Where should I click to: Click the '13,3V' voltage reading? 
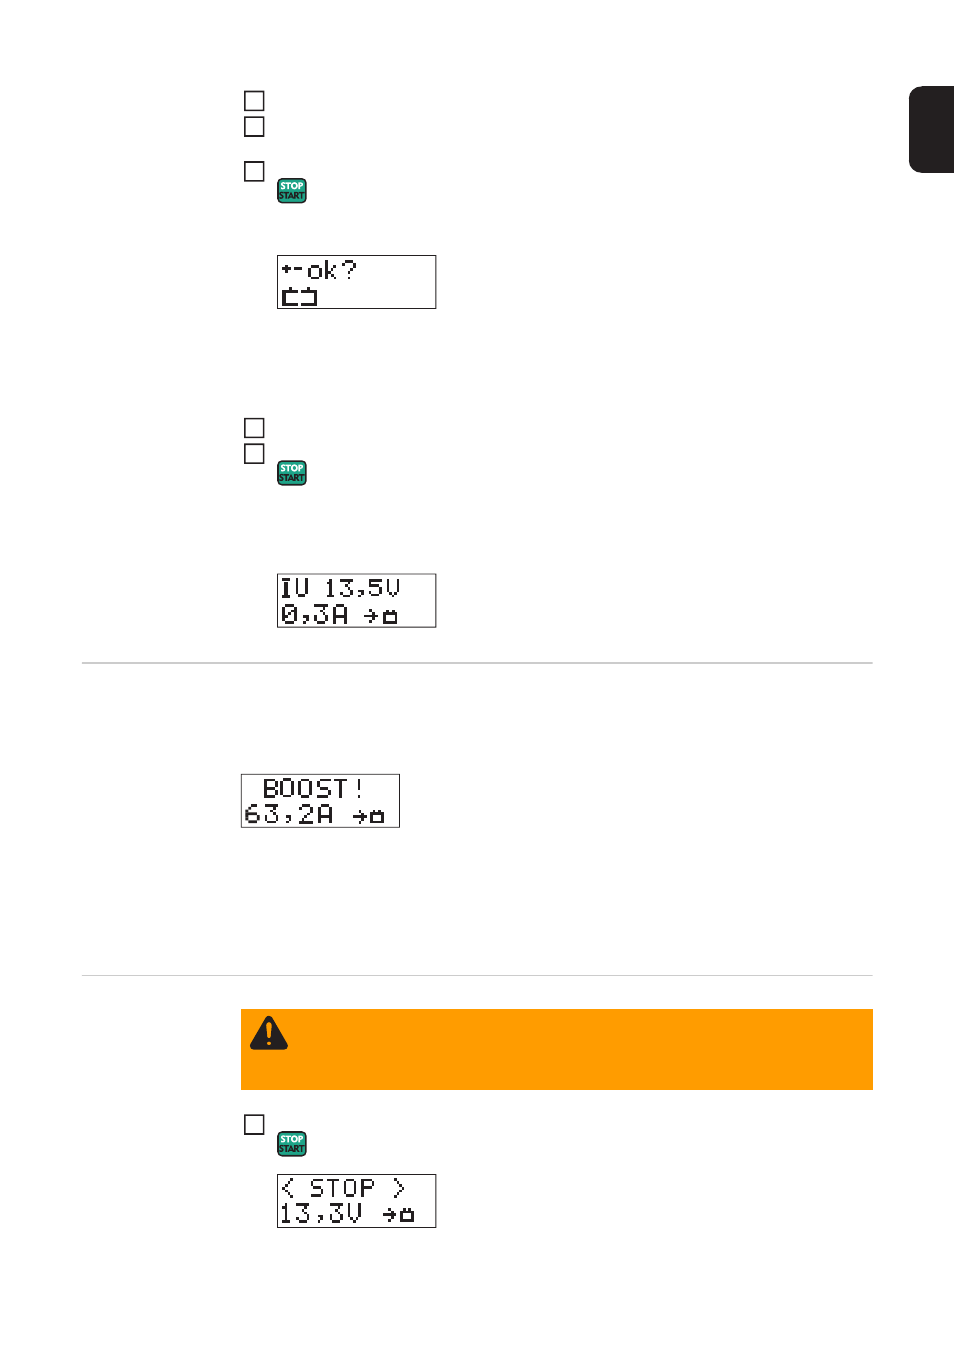321,1214
